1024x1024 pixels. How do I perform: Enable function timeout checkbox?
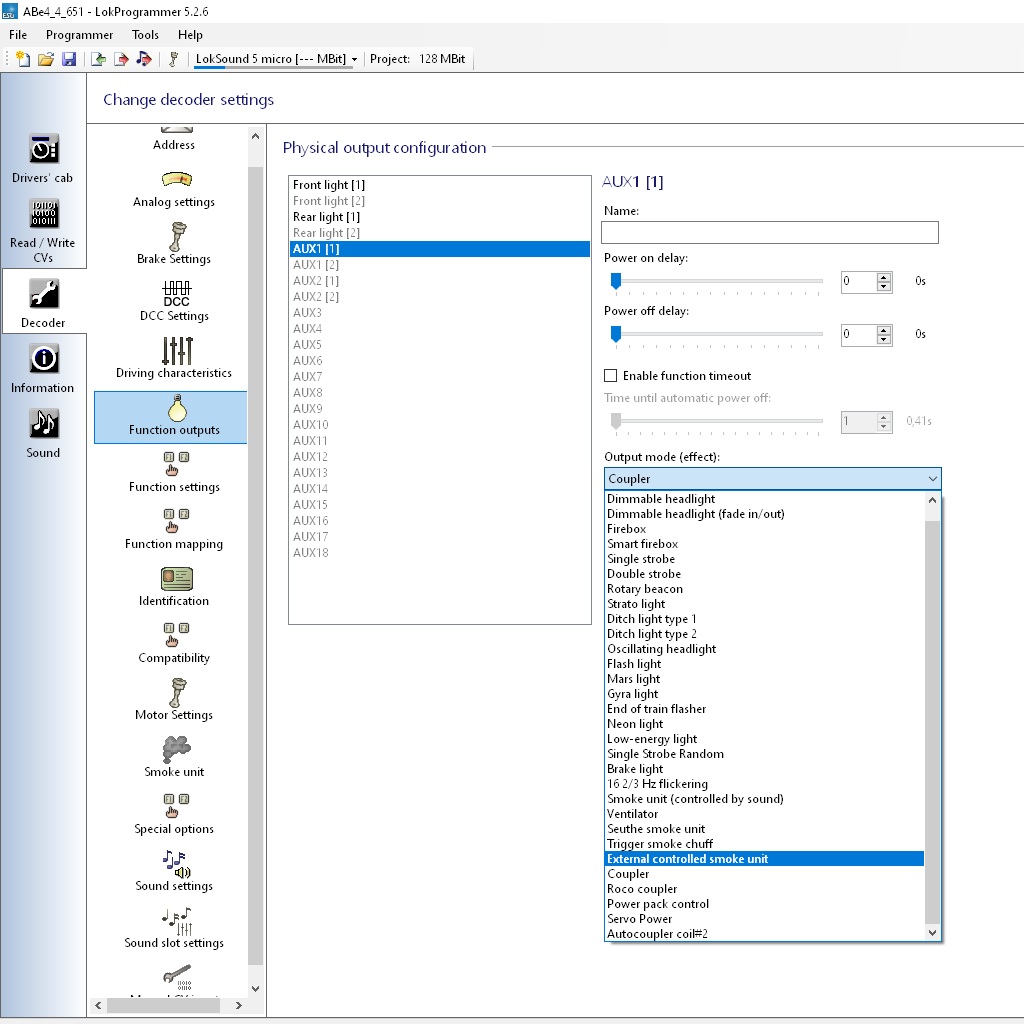[611, 376]
